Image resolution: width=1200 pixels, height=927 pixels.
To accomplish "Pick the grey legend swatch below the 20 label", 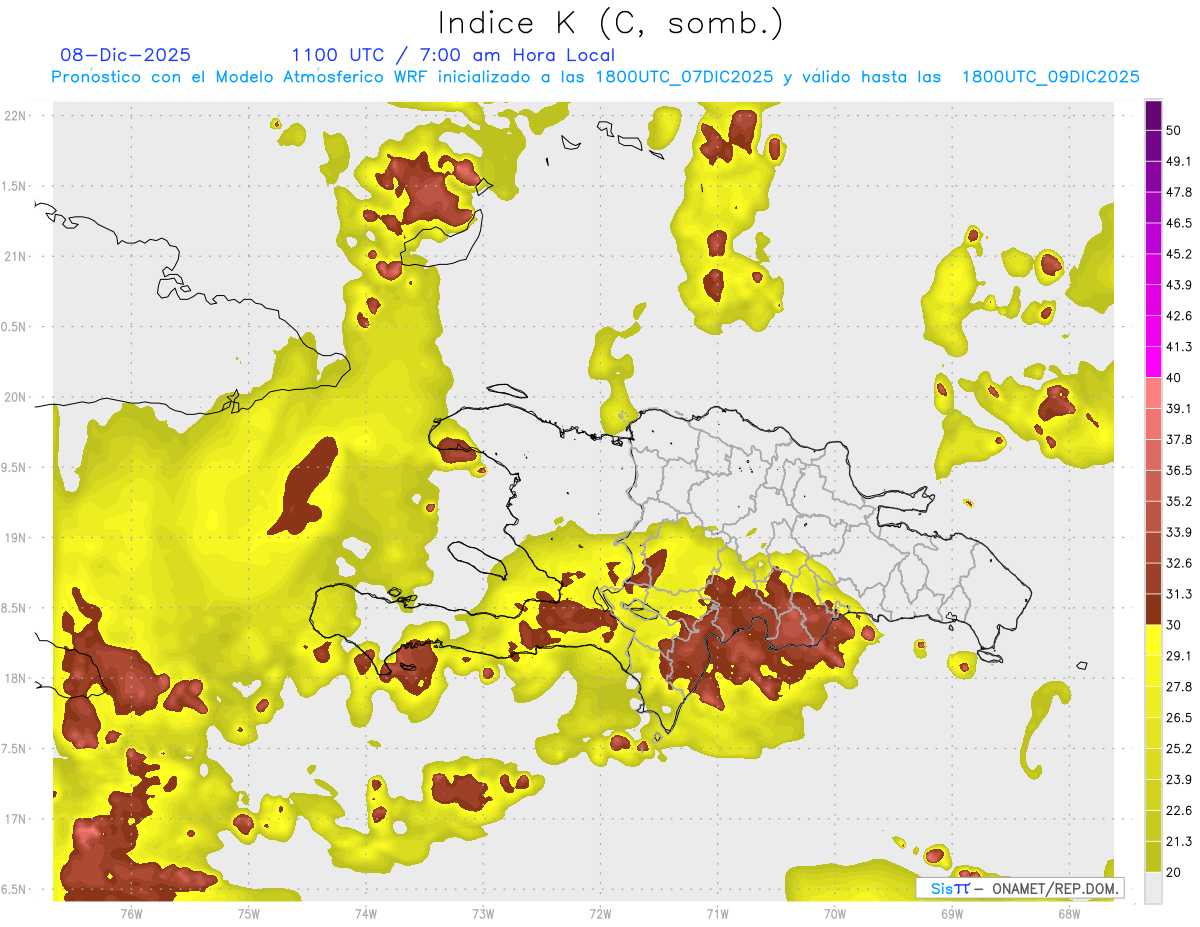I will (1154, 888).
